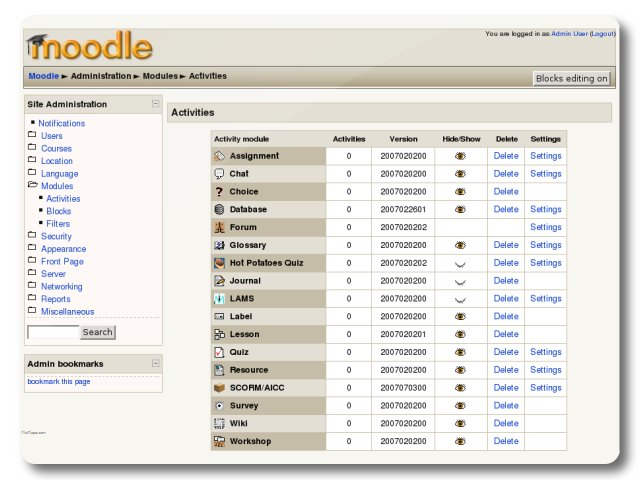Hide the Quiz module with eye icon

[x=460, y=352]
